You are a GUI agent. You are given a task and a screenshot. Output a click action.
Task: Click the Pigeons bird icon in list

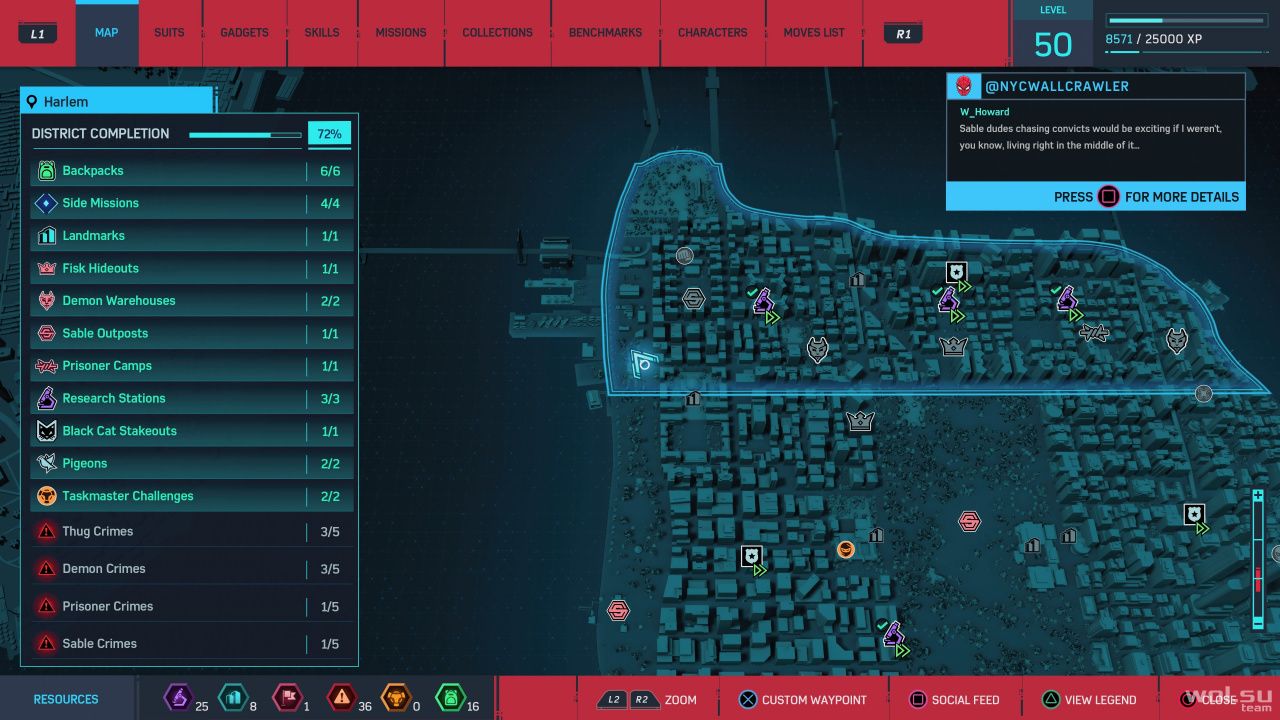point(46,464)
